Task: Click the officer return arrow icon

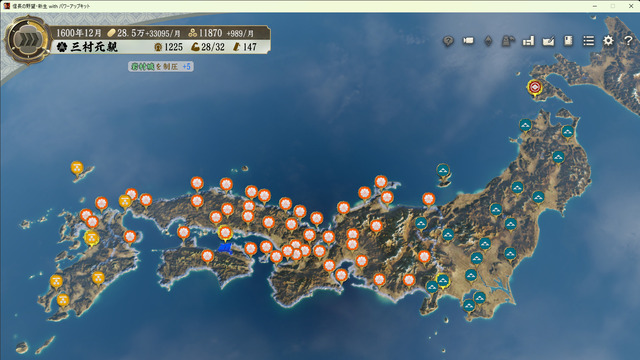Action: [x=508, y=40]
